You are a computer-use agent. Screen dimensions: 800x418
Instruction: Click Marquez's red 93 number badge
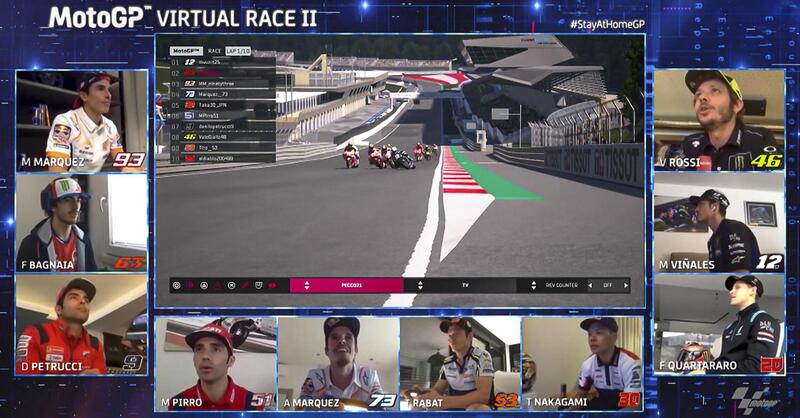coord(129,160)
